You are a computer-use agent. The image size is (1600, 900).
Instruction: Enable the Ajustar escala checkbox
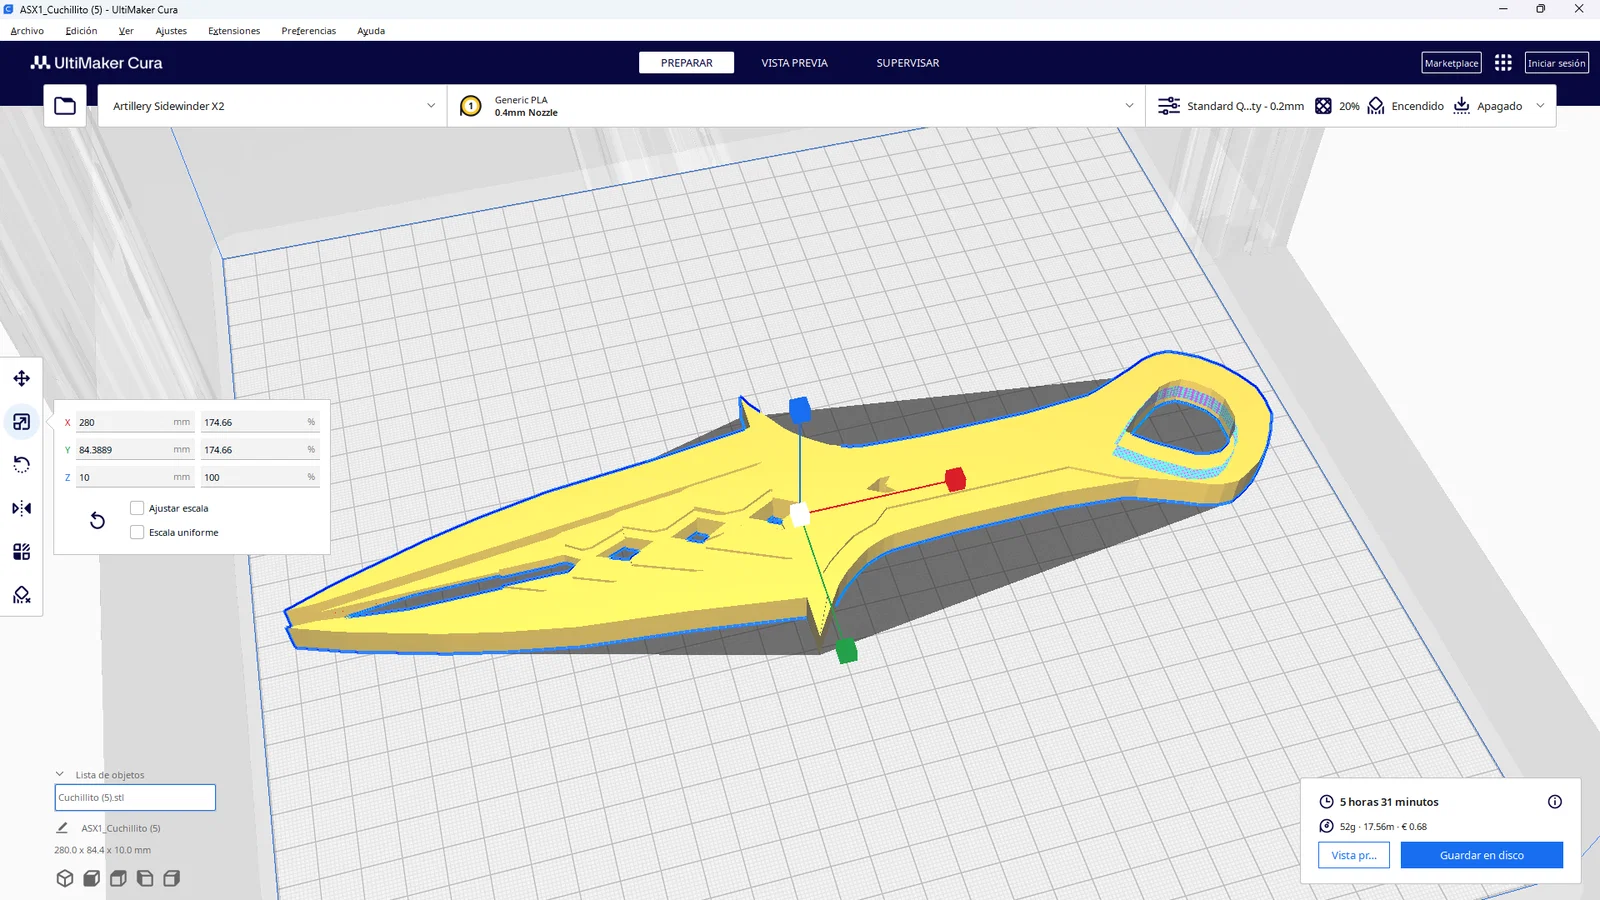(x=137, y=508)
